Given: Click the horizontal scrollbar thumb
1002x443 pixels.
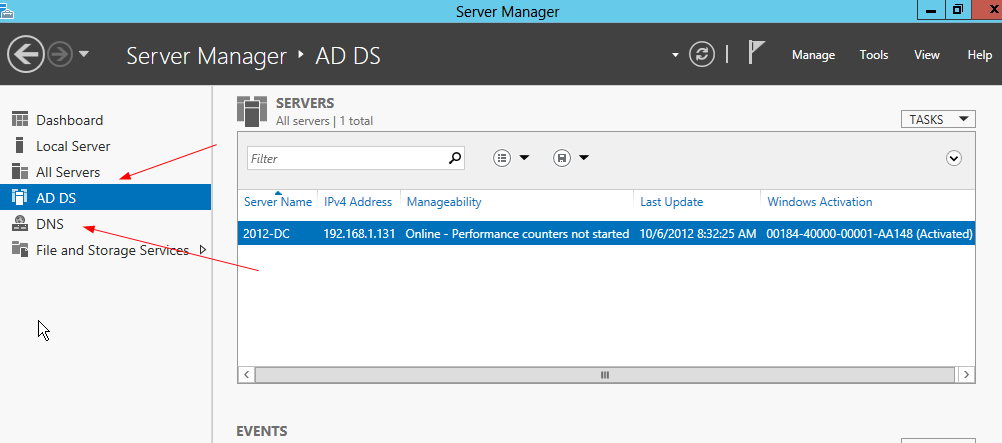Looking at the screenshot, I should point(605,375).
